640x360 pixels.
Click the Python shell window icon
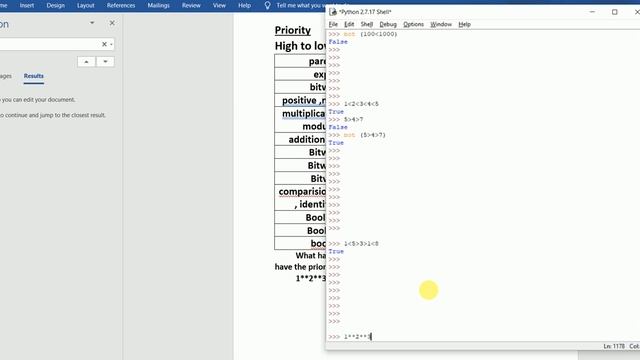pos(333,12)
